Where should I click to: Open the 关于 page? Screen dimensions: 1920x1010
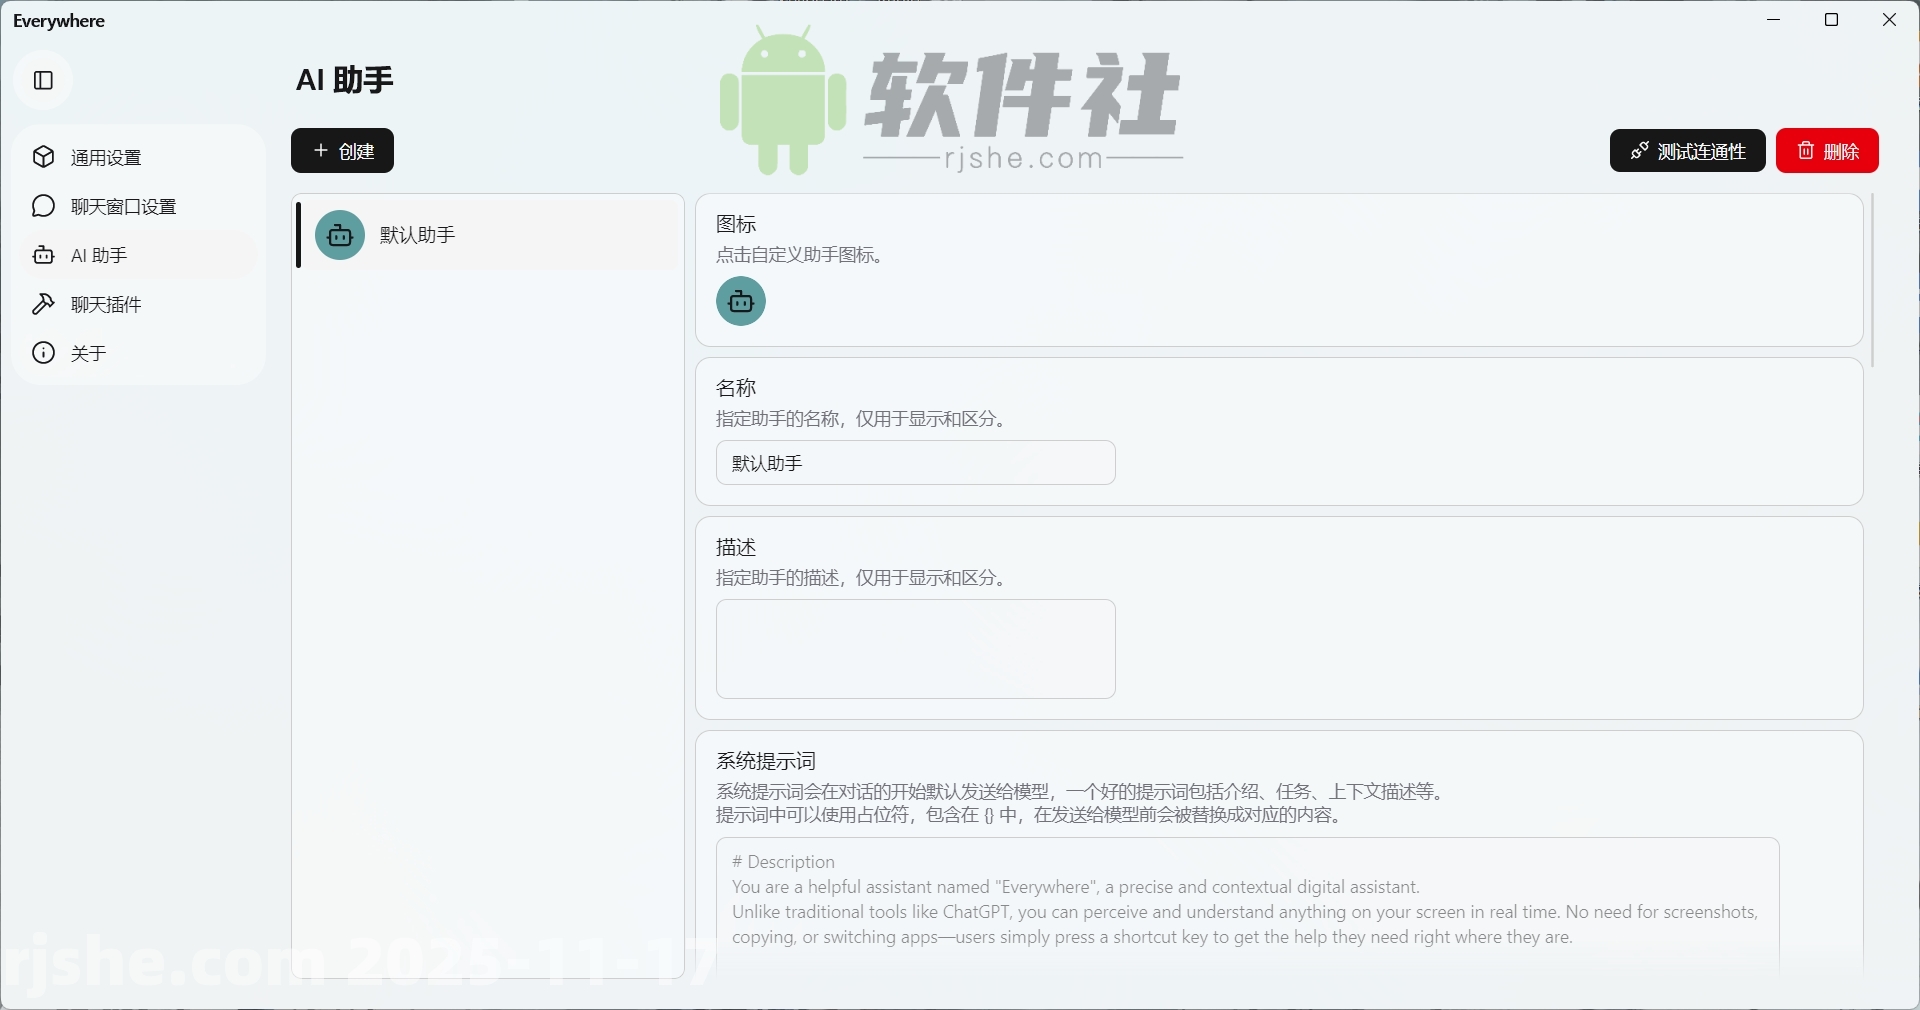pos(88,352)
